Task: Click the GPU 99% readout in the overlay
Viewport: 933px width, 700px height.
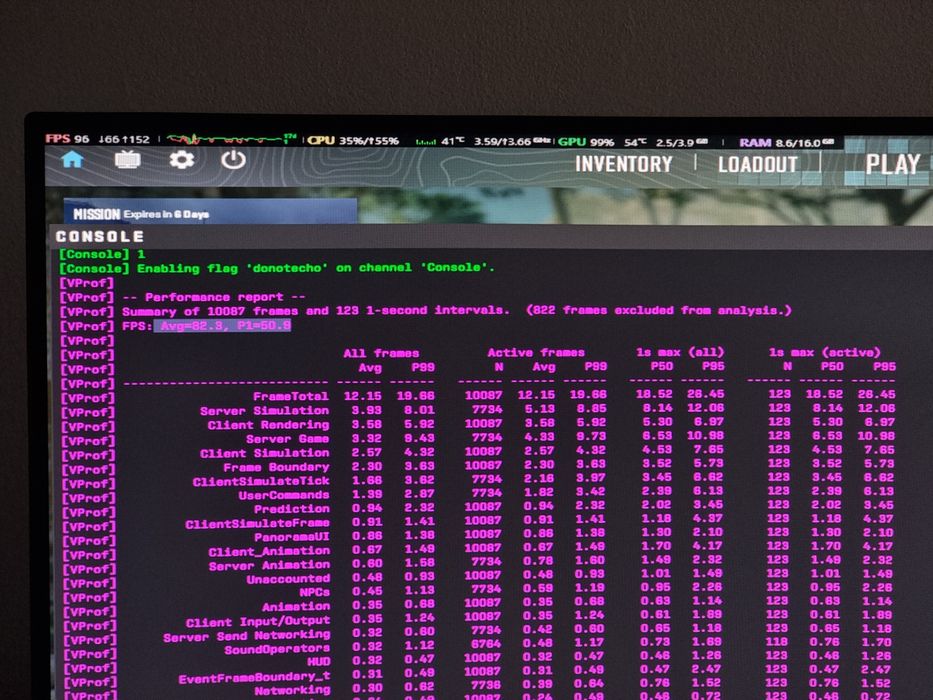Action: click(x=586, y=142)
